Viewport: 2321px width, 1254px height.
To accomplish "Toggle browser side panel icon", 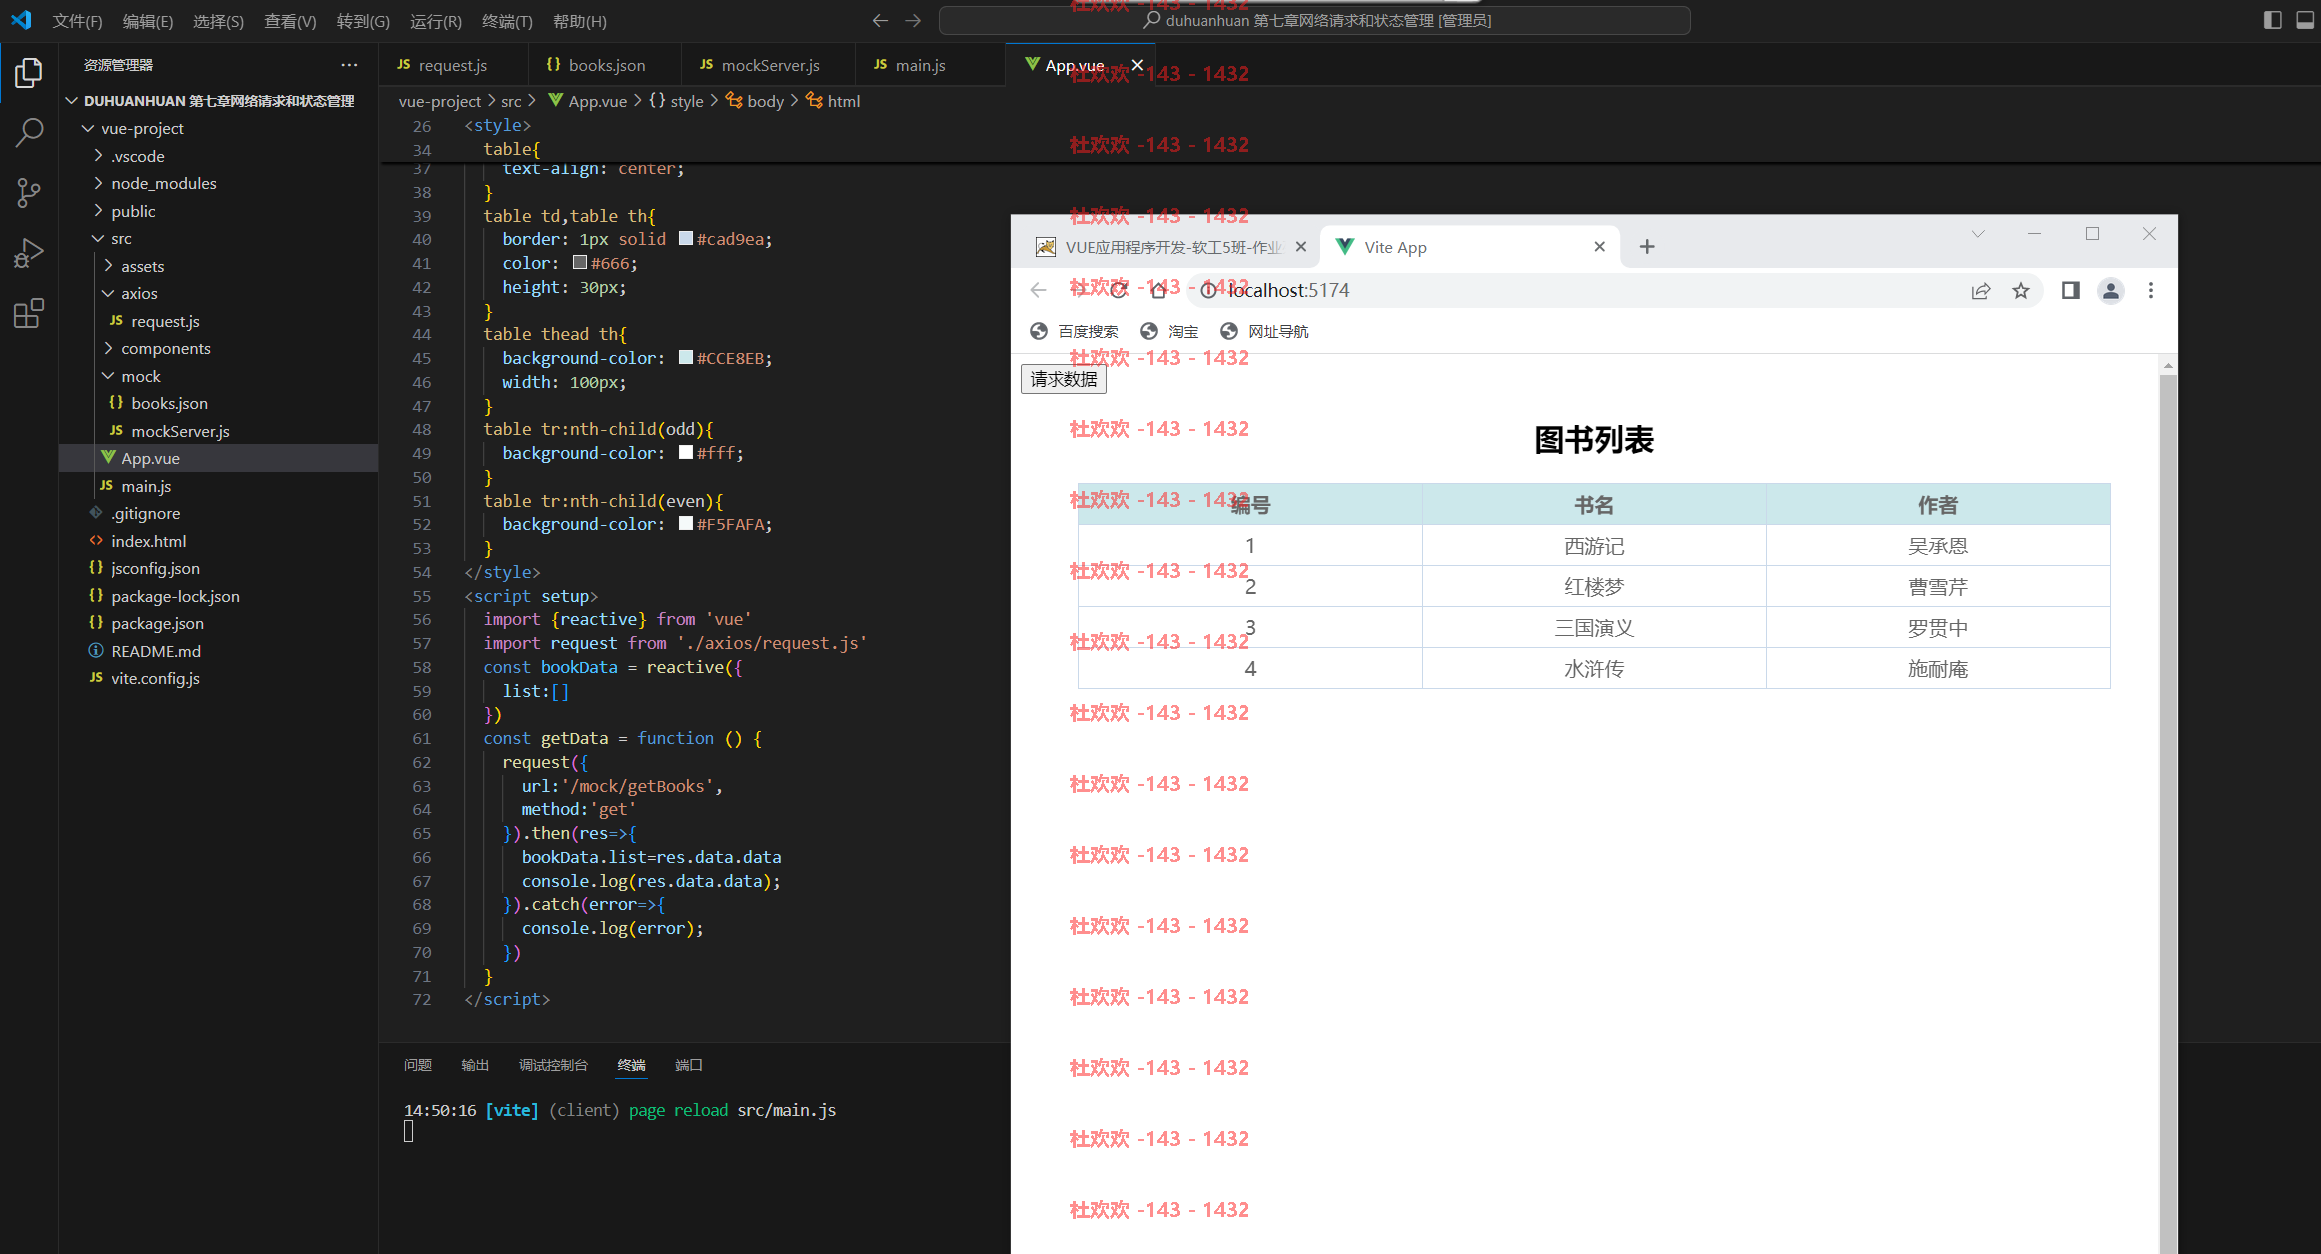I will [2071, 290].
